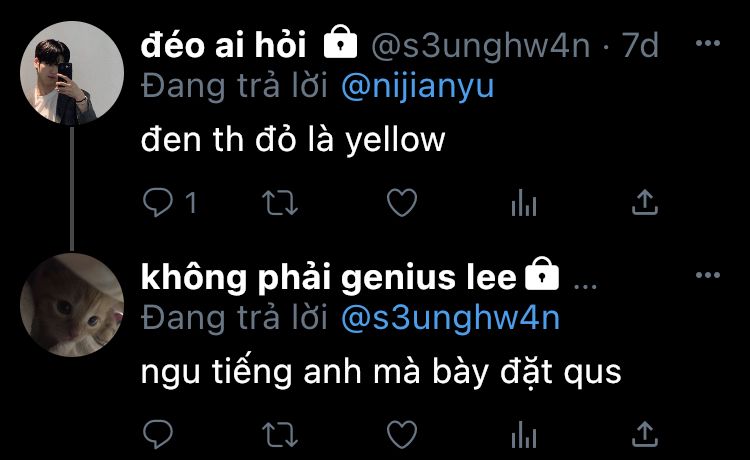Like the "đen th đỏ là yellow" tweet
Screen dimensions: 750x460
(x=402, y=203)
